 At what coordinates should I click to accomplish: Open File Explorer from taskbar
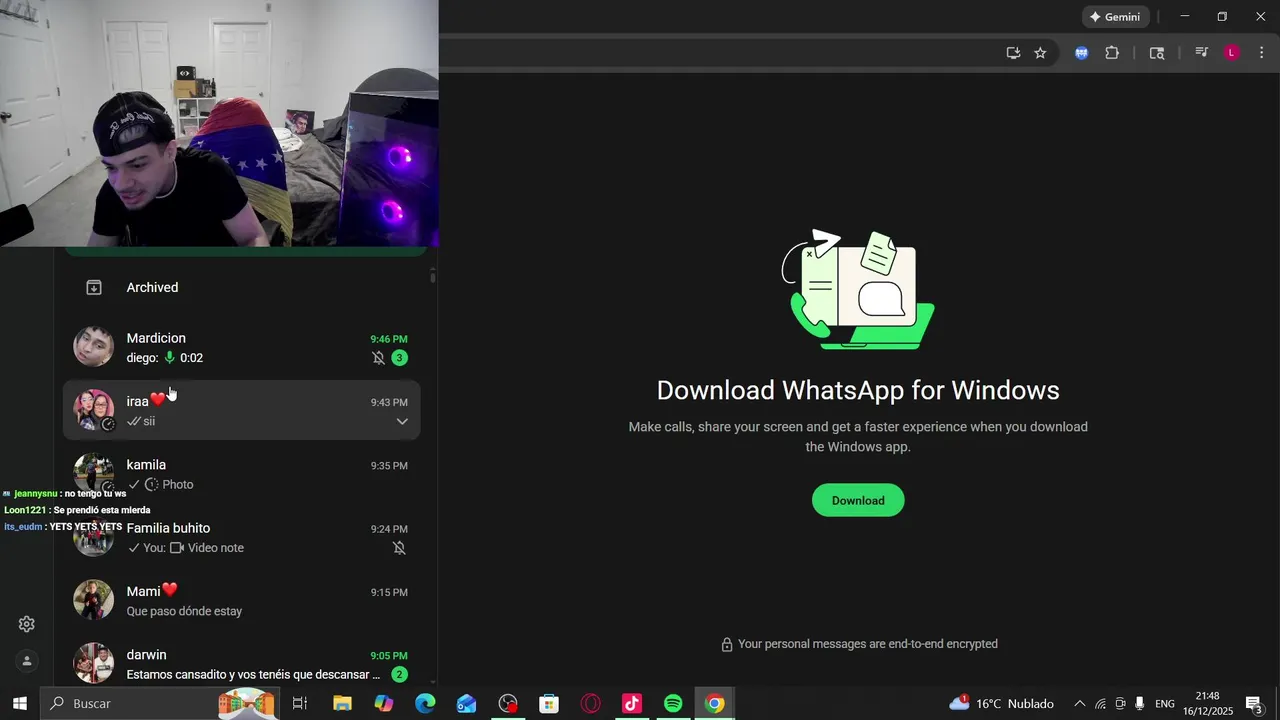click(342, 704)
